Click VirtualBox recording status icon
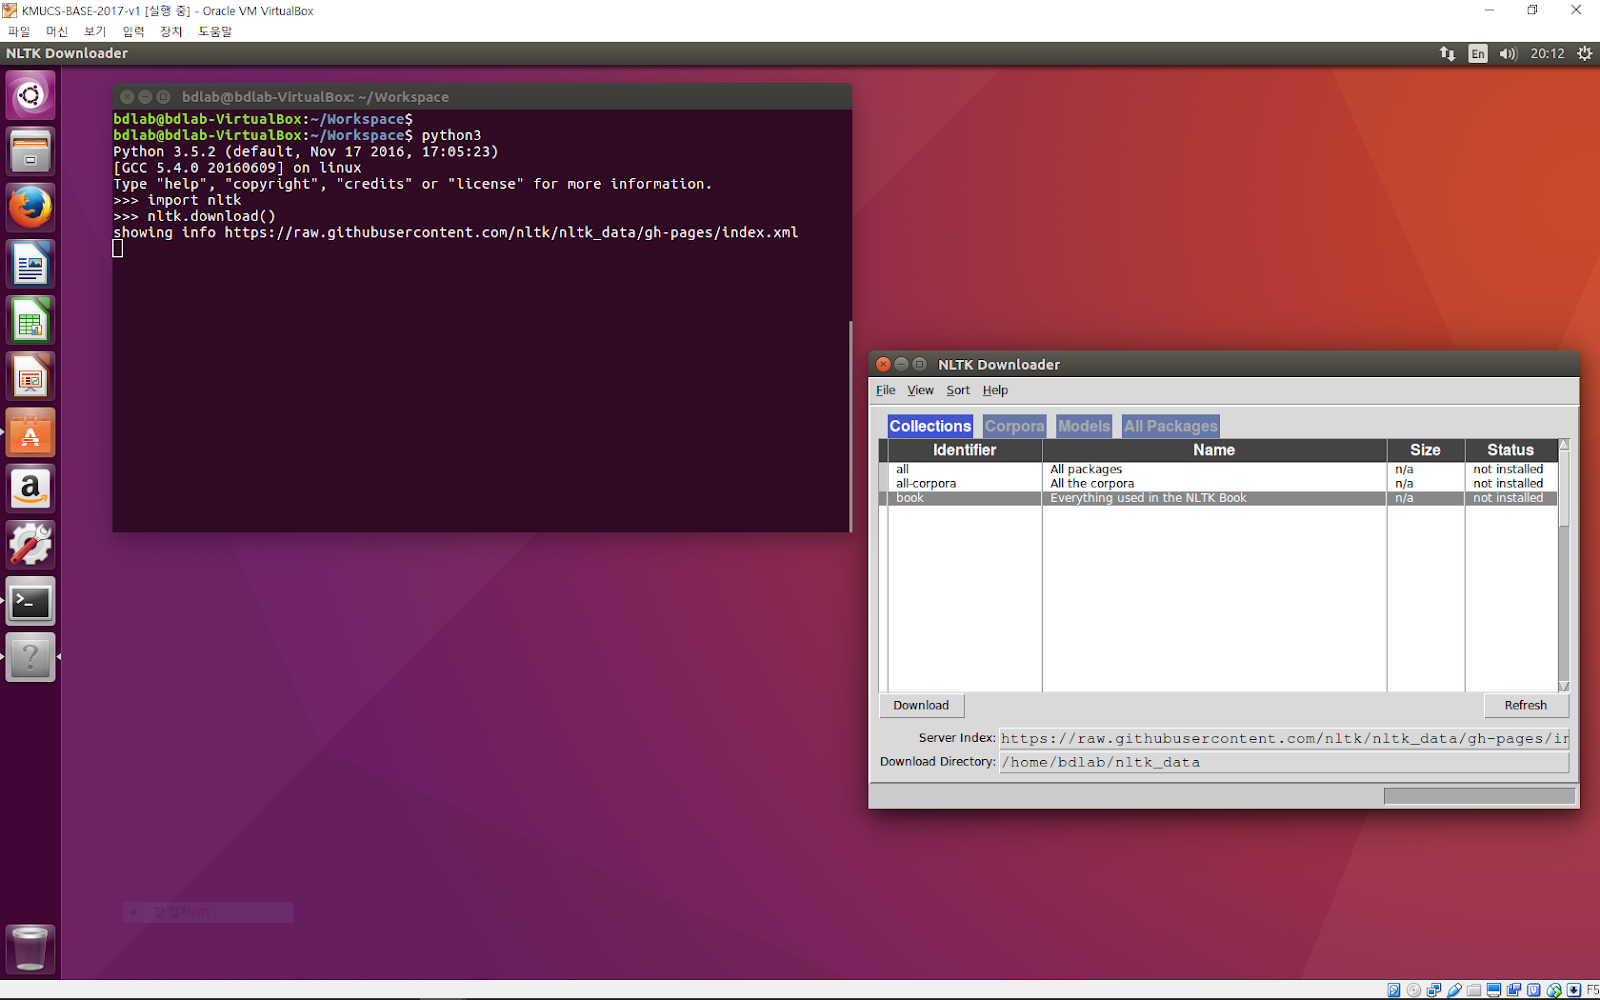The image size is (1600, 1000). 1514,990
